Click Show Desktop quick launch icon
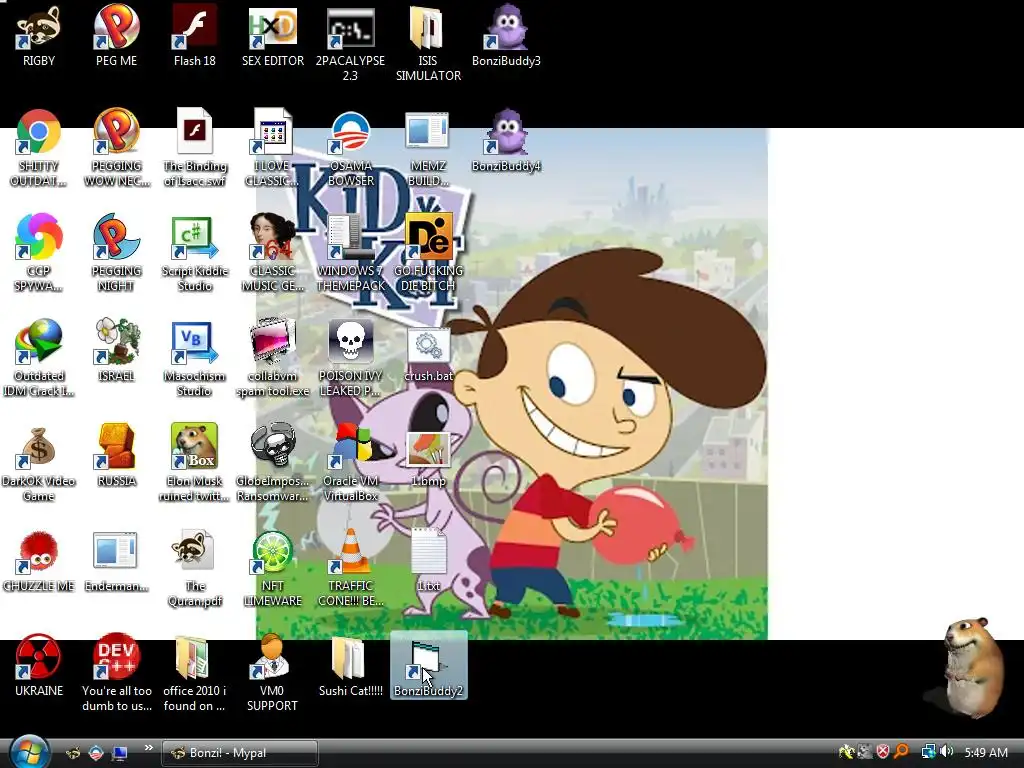1024x768 pixels. tap(120, 753)
